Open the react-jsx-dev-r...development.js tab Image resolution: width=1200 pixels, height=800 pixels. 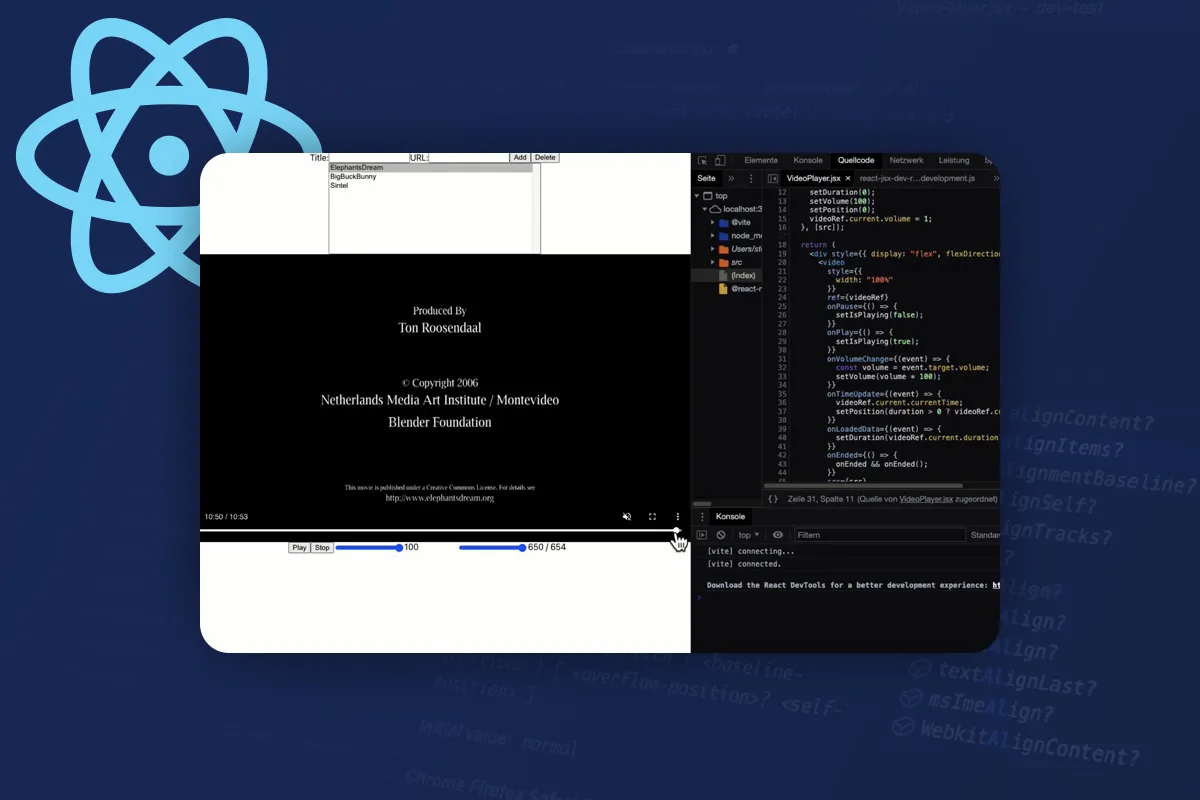(917, 178)
